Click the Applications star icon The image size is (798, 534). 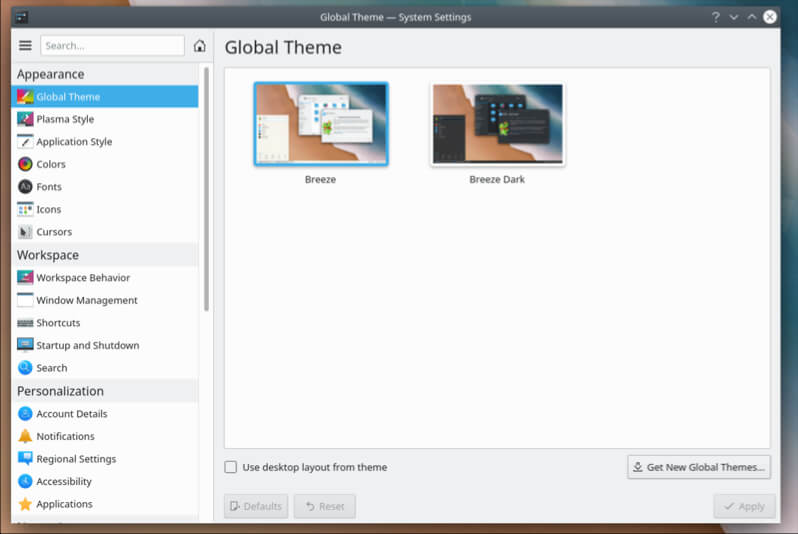coord(25,504)
